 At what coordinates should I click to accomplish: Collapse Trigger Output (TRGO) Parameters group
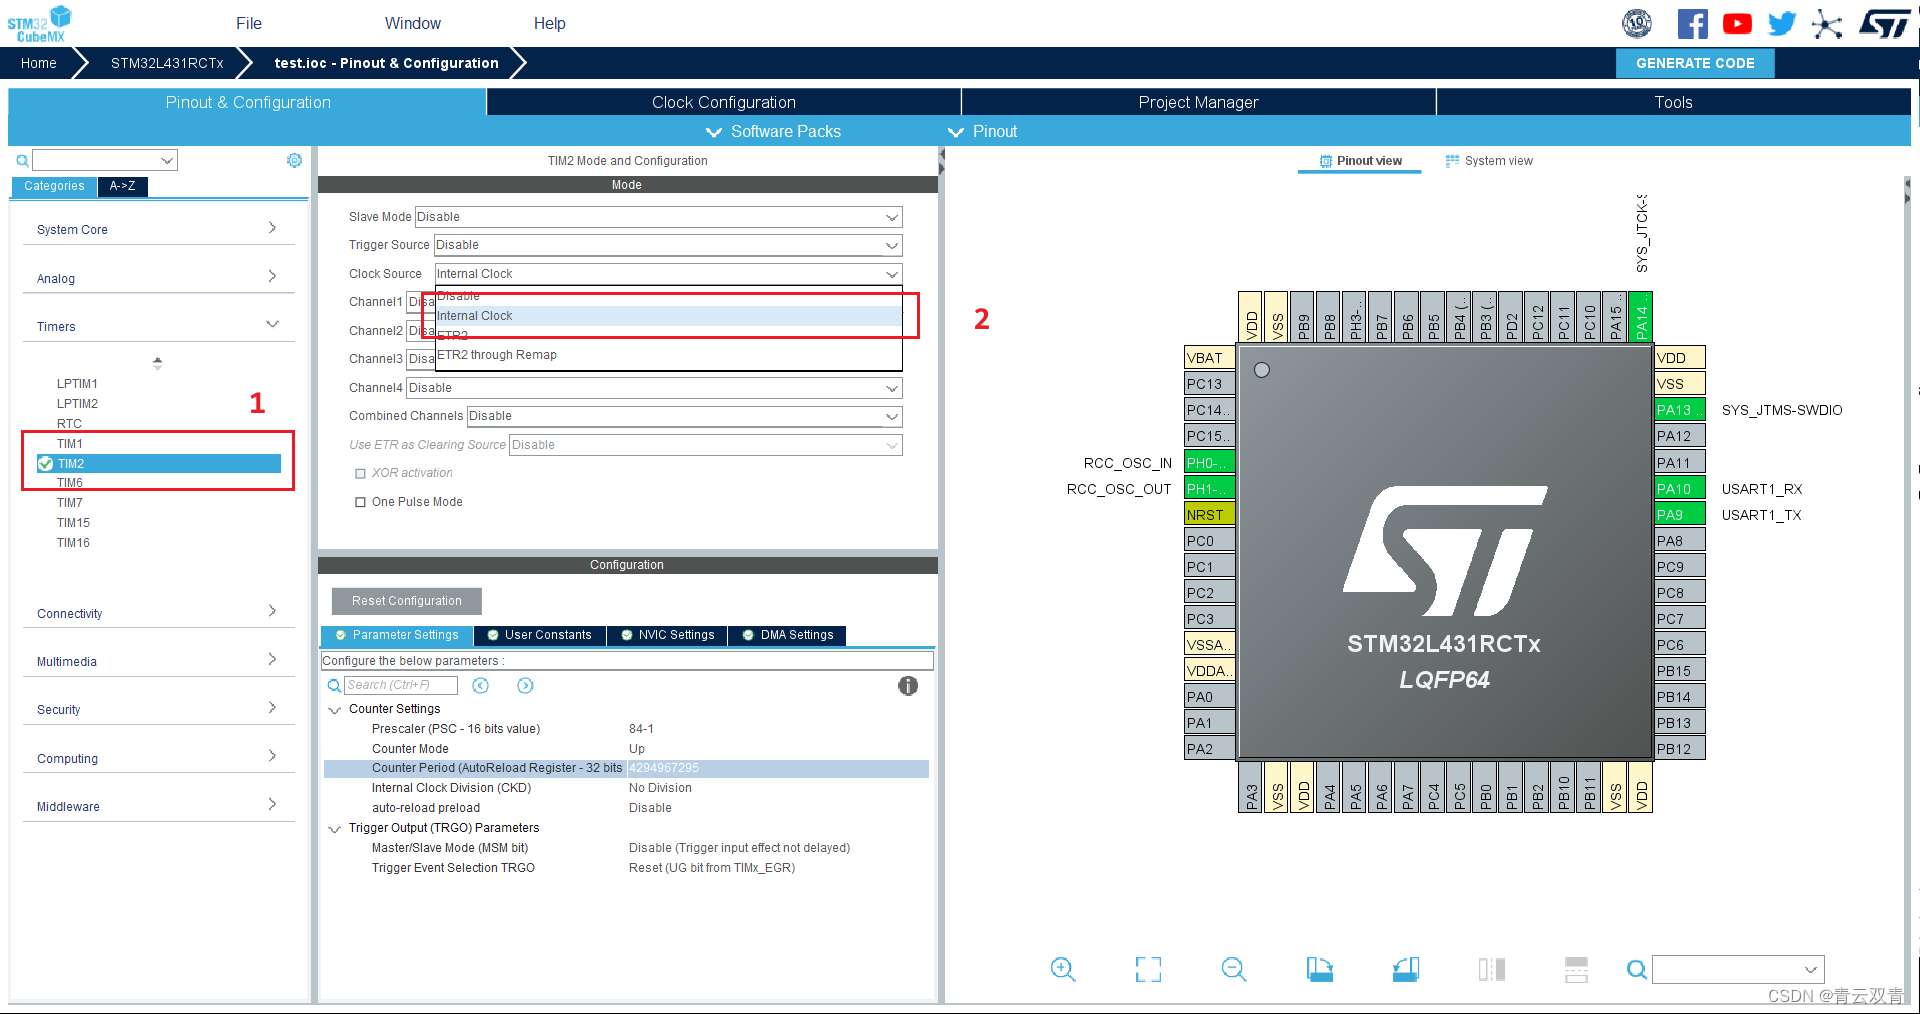click(x=335, y=829)
